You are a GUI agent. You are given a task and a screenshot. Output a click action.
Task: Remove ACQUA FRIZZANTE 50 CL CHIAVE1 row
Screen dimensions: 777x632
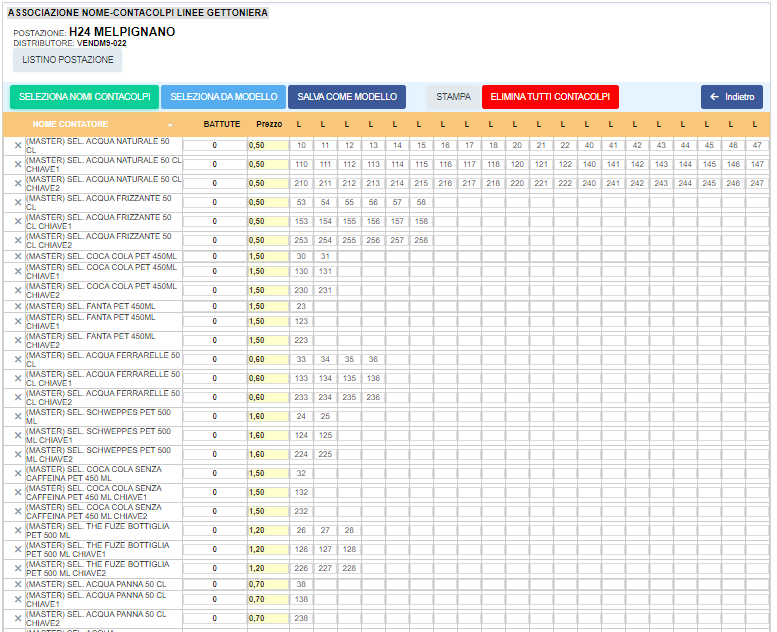click(18, 221)
